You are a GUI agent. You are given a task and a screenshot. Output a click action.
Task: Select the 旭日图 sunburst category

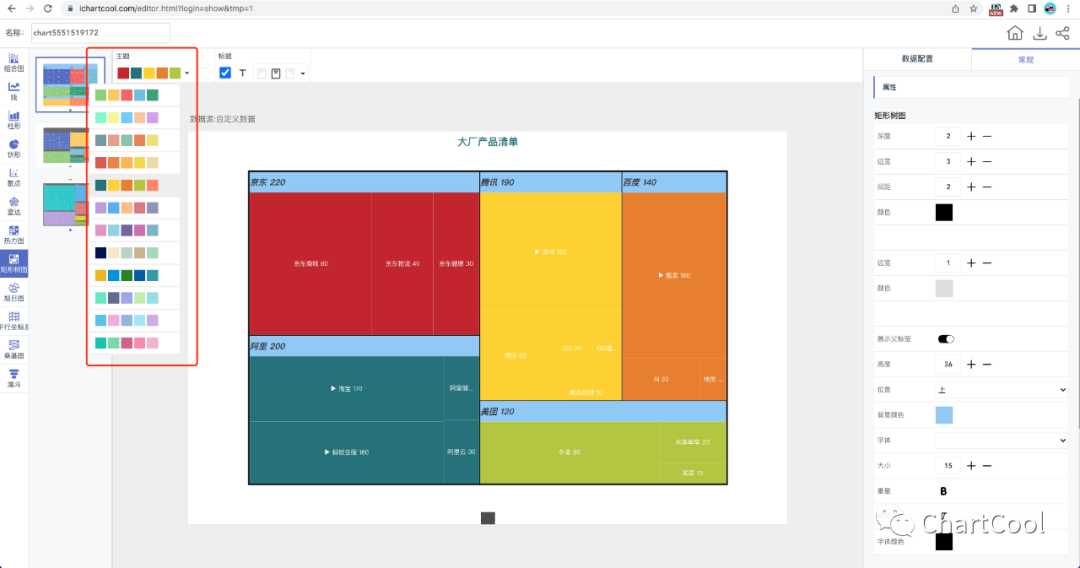coord(14,293)
